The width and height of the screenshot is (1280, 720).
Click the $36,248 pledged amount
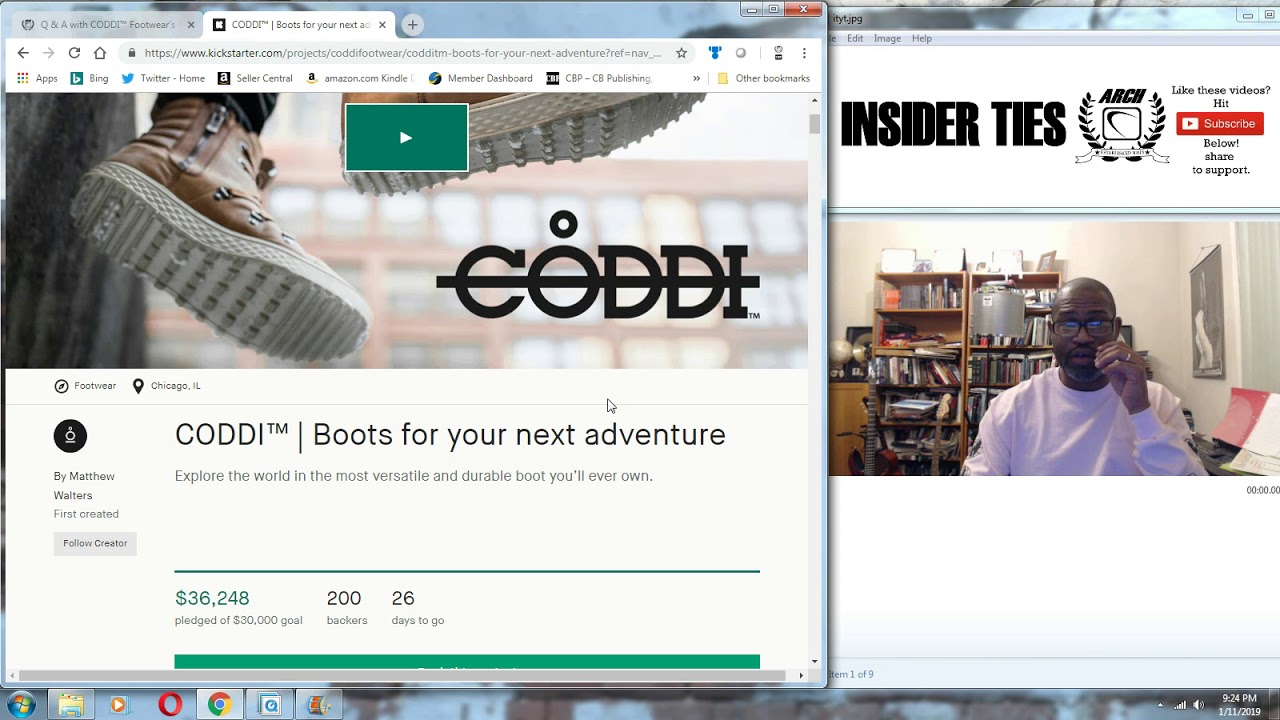(x=212, y=598)
